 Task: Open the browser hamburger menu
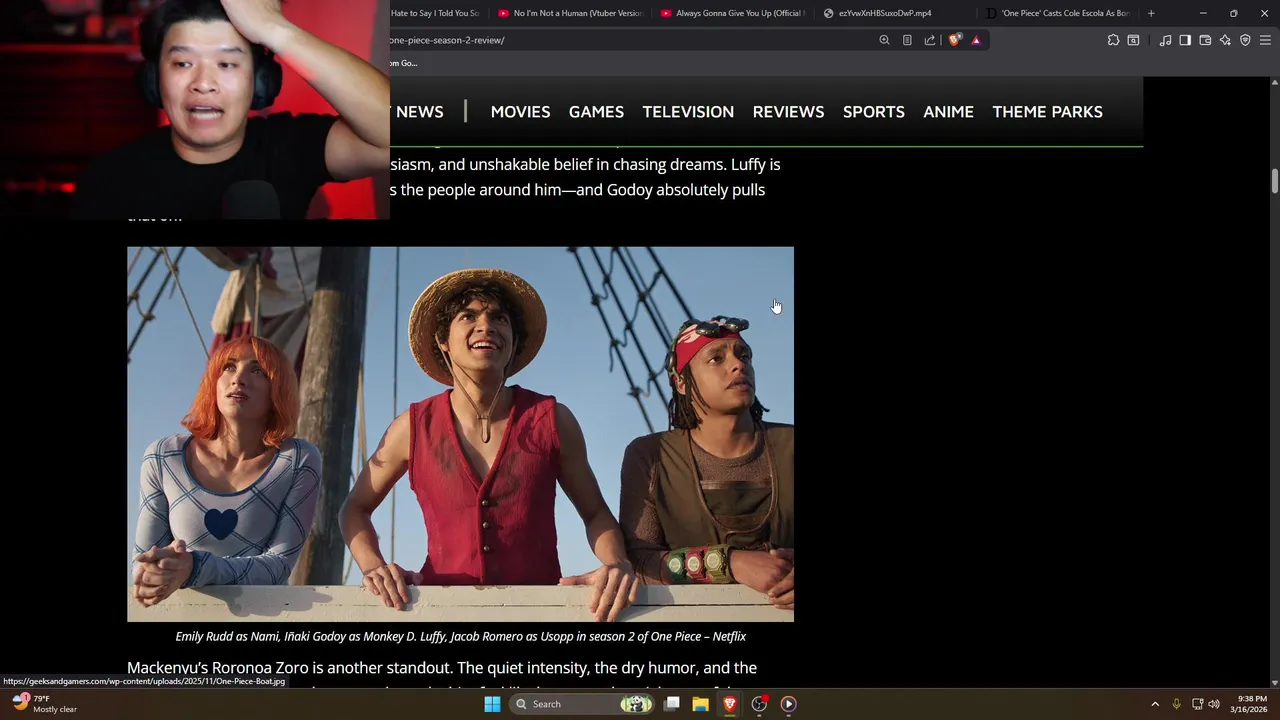tap(1265, 40)
